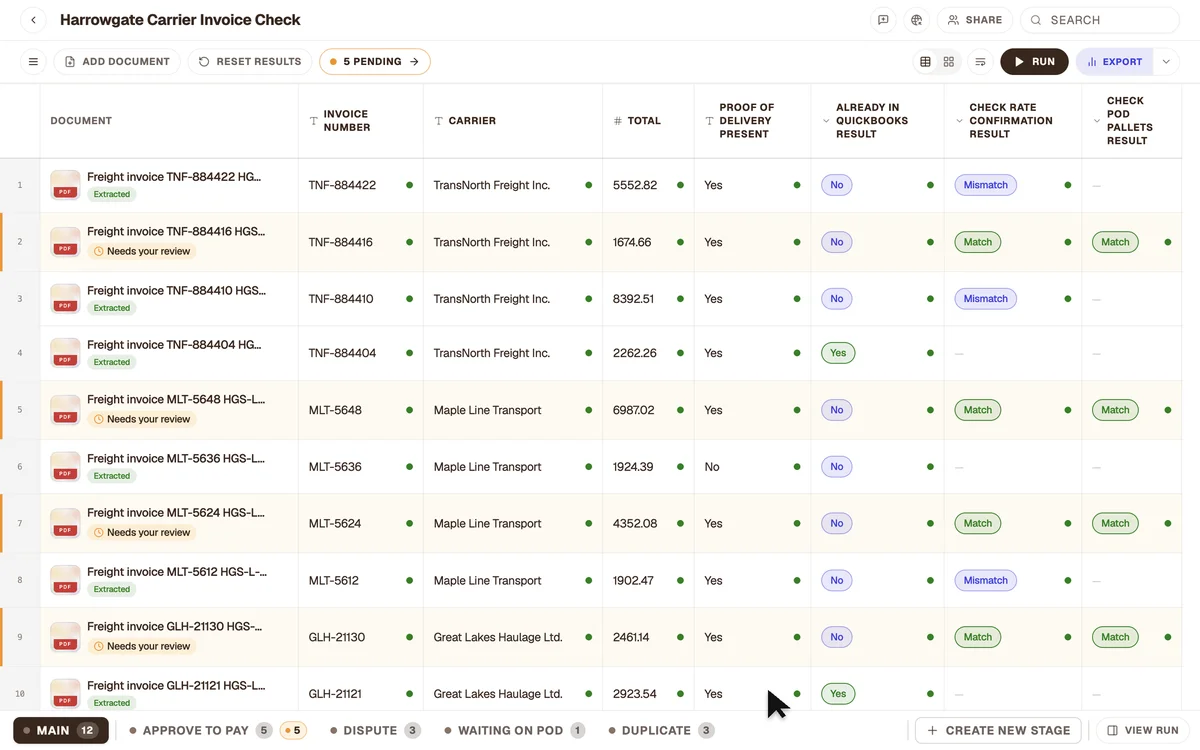Open the hamburger menu icon

pos(33,62)
